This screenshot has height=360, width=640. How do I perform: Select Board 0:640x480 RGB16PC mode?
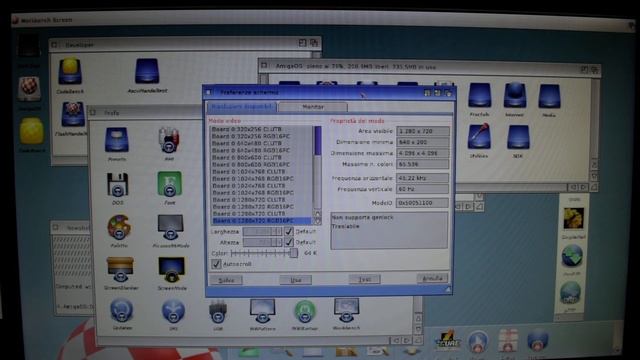261,150
